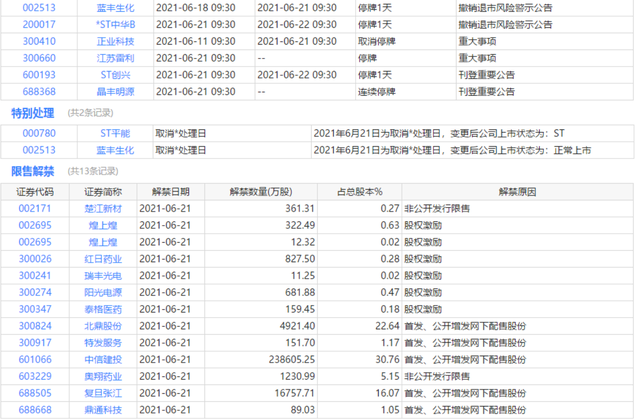Click the 解禁日期 column header
Screen dimensions: 640x420
coord(171,192)
